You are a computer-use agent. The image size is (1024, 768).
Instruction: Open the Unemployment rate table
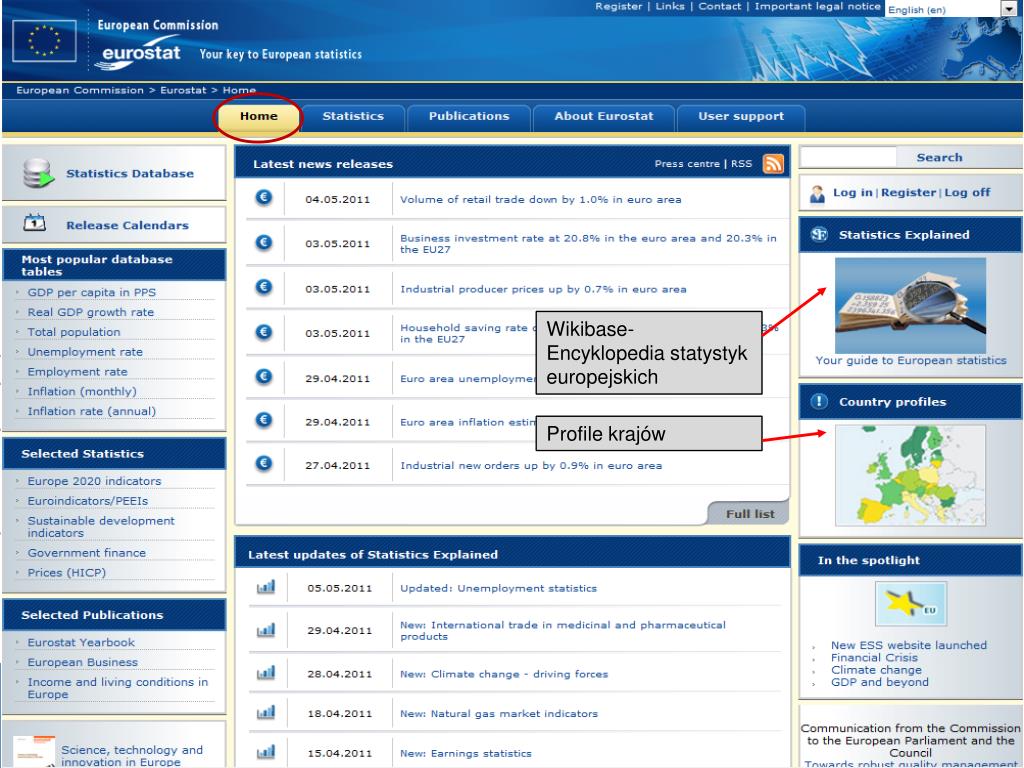85,352
